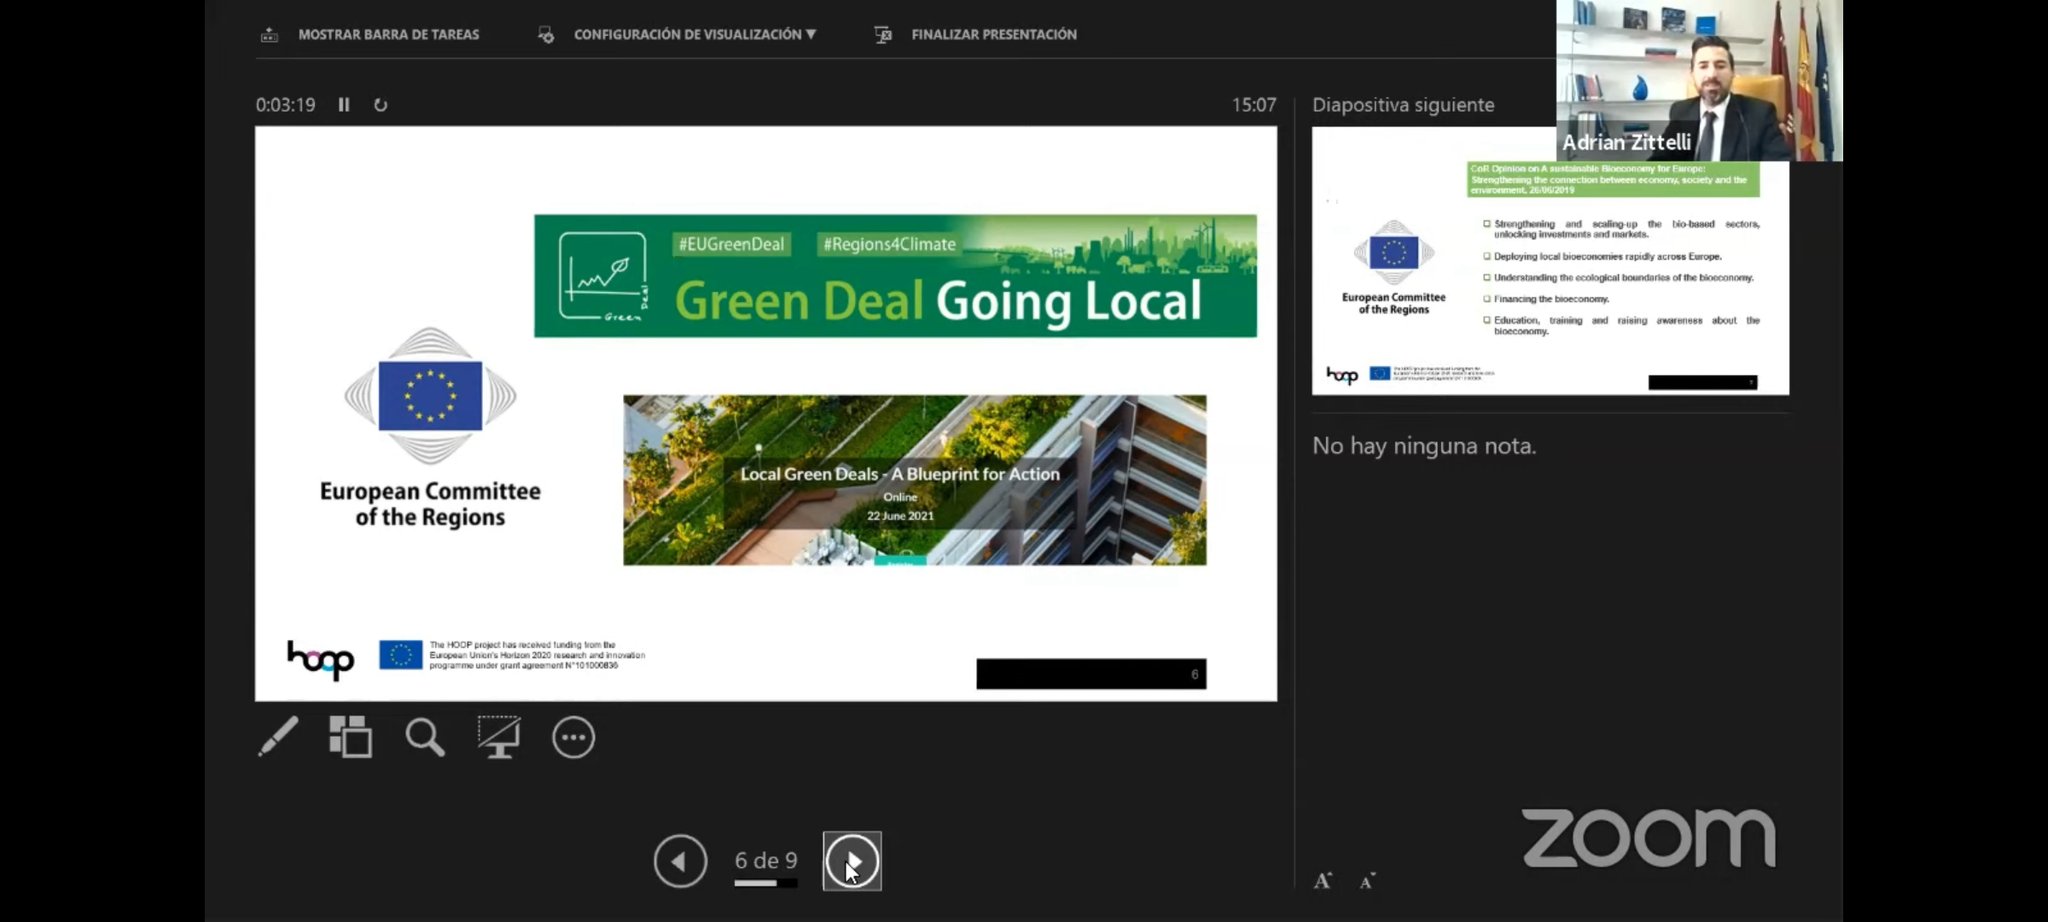This screenshot has height=922, width=2048.
Task: Click the 6 de 9 slide counter
Action: 766,860
